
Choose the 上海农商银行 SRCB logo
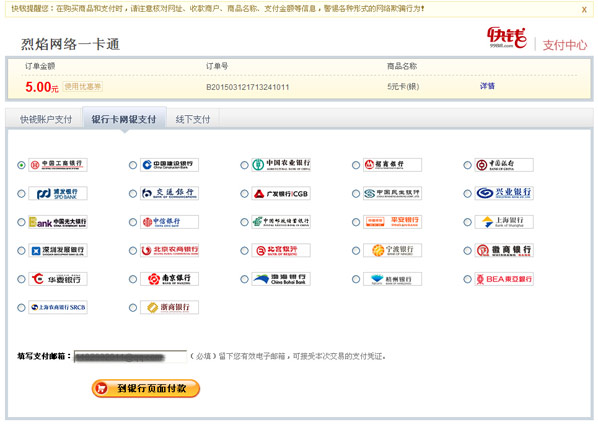click(58, 307)
